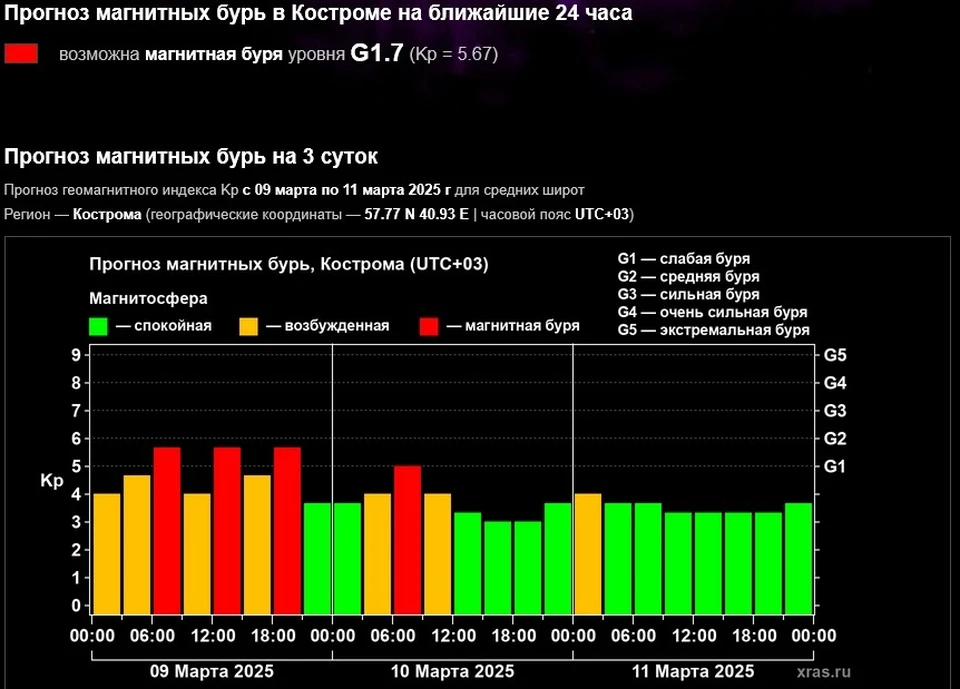Click the last green bar of 09 Марта
Image resolution: width=960 pixels, height=689 pixels.
coord(317,559)
